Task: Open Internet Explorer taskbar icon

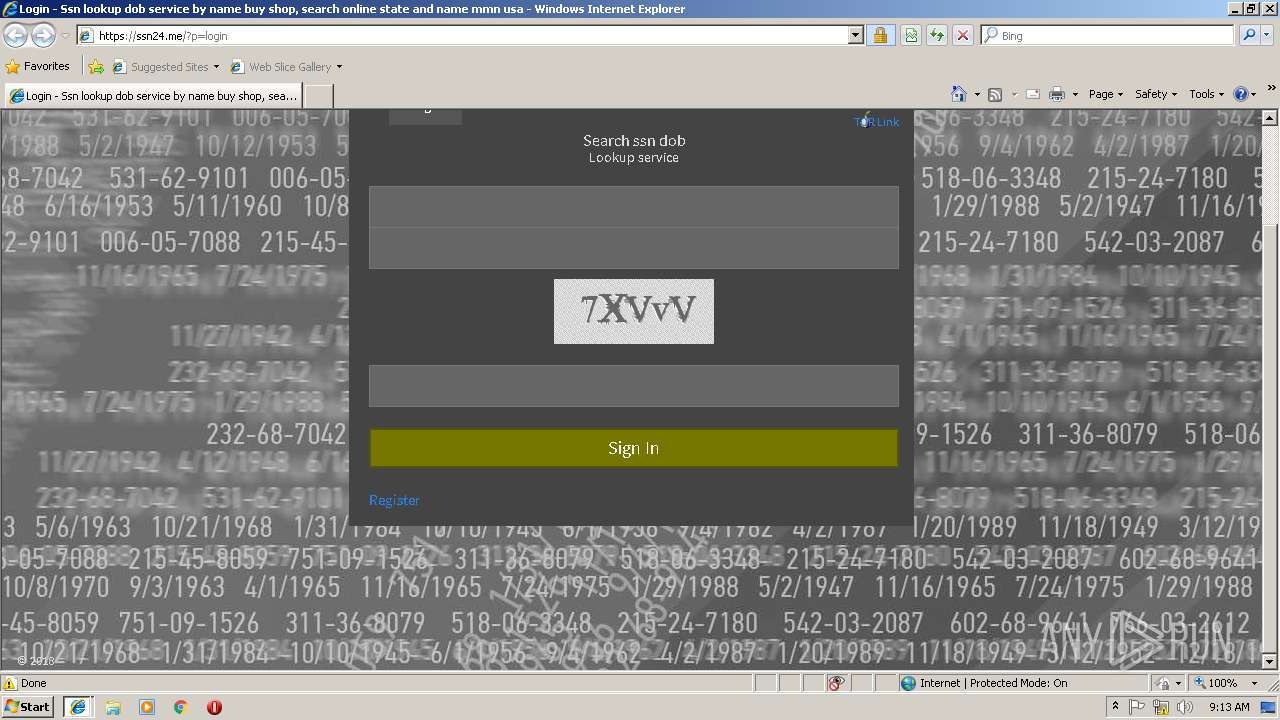Action: tap(78, 707)
